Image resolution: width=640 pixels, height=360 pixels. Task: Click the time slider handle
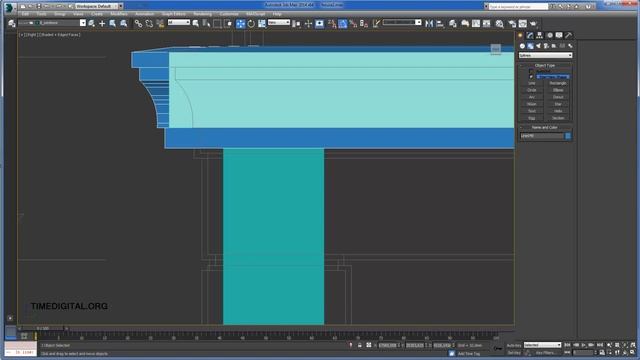click(x=42, y=328)
